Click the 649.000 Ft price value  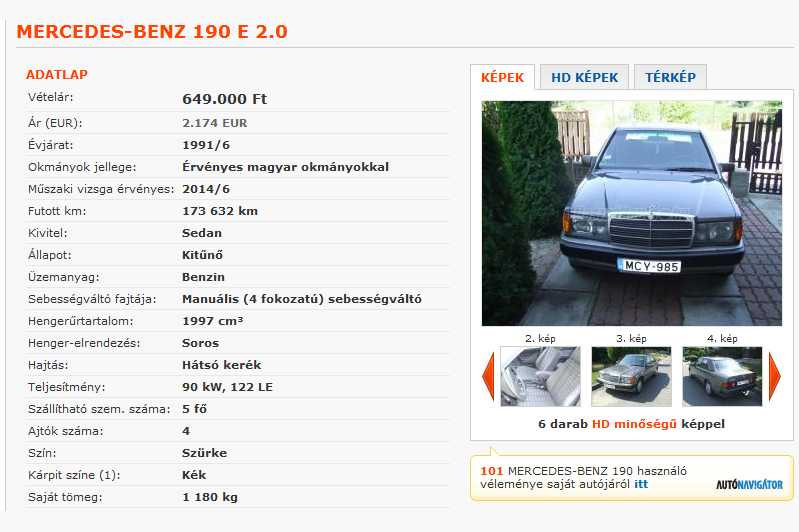tap(225, 99)
